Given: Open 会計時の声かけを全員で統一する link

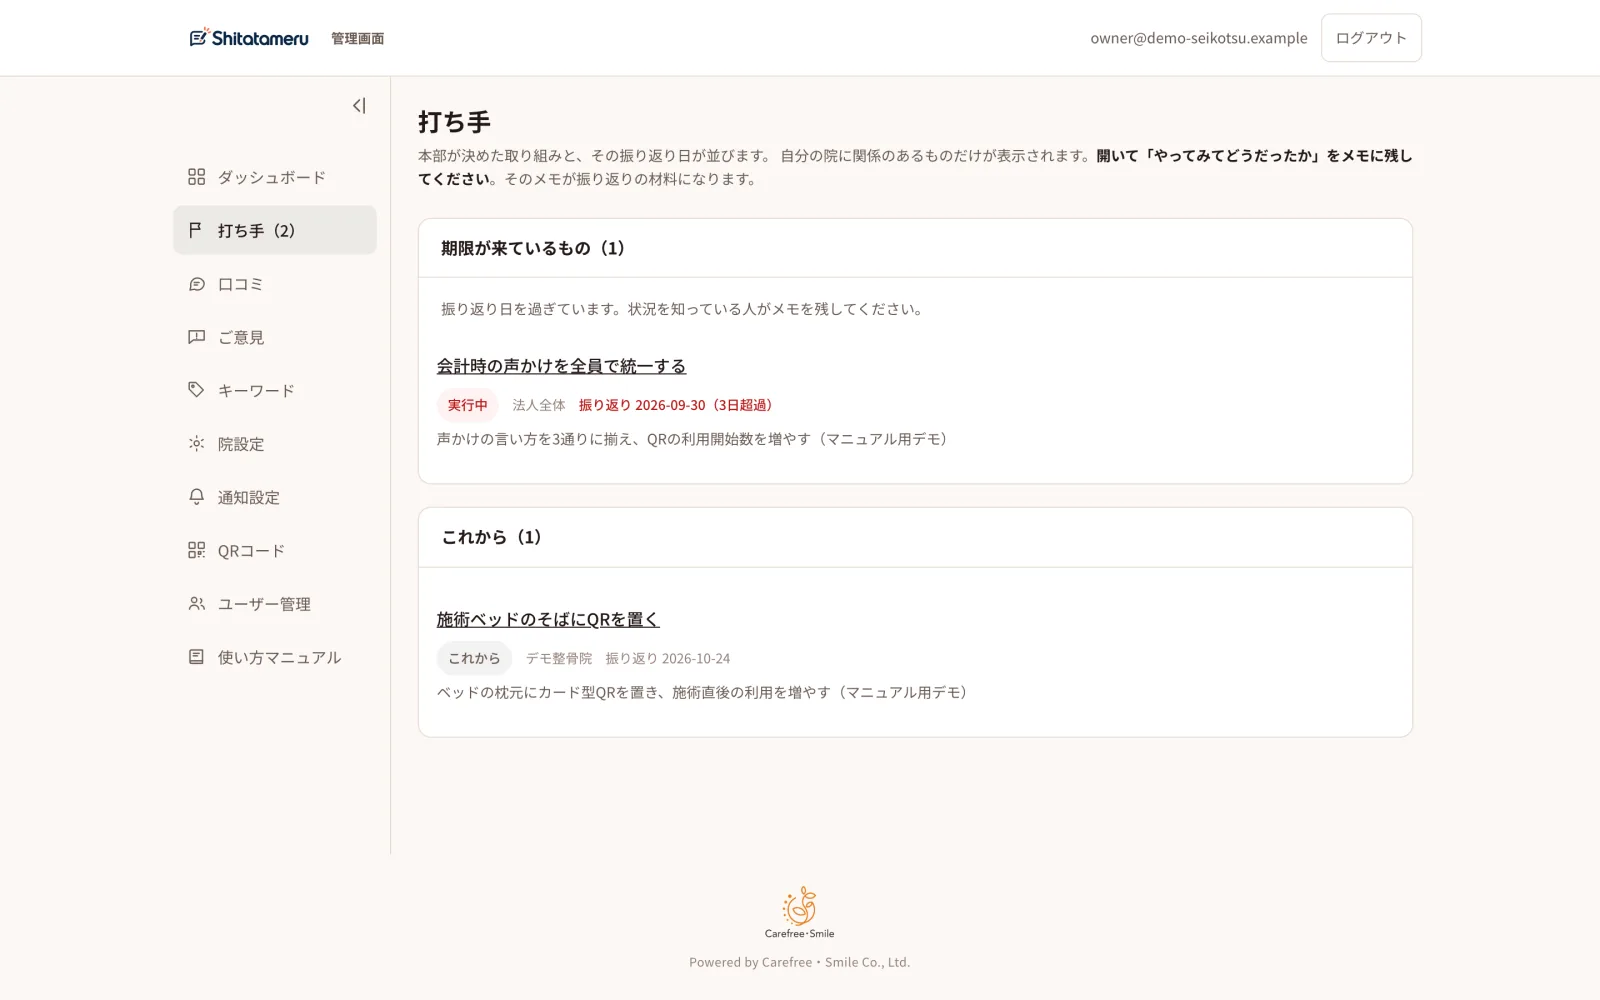Looking at the screenshot, I should (561, 366).
